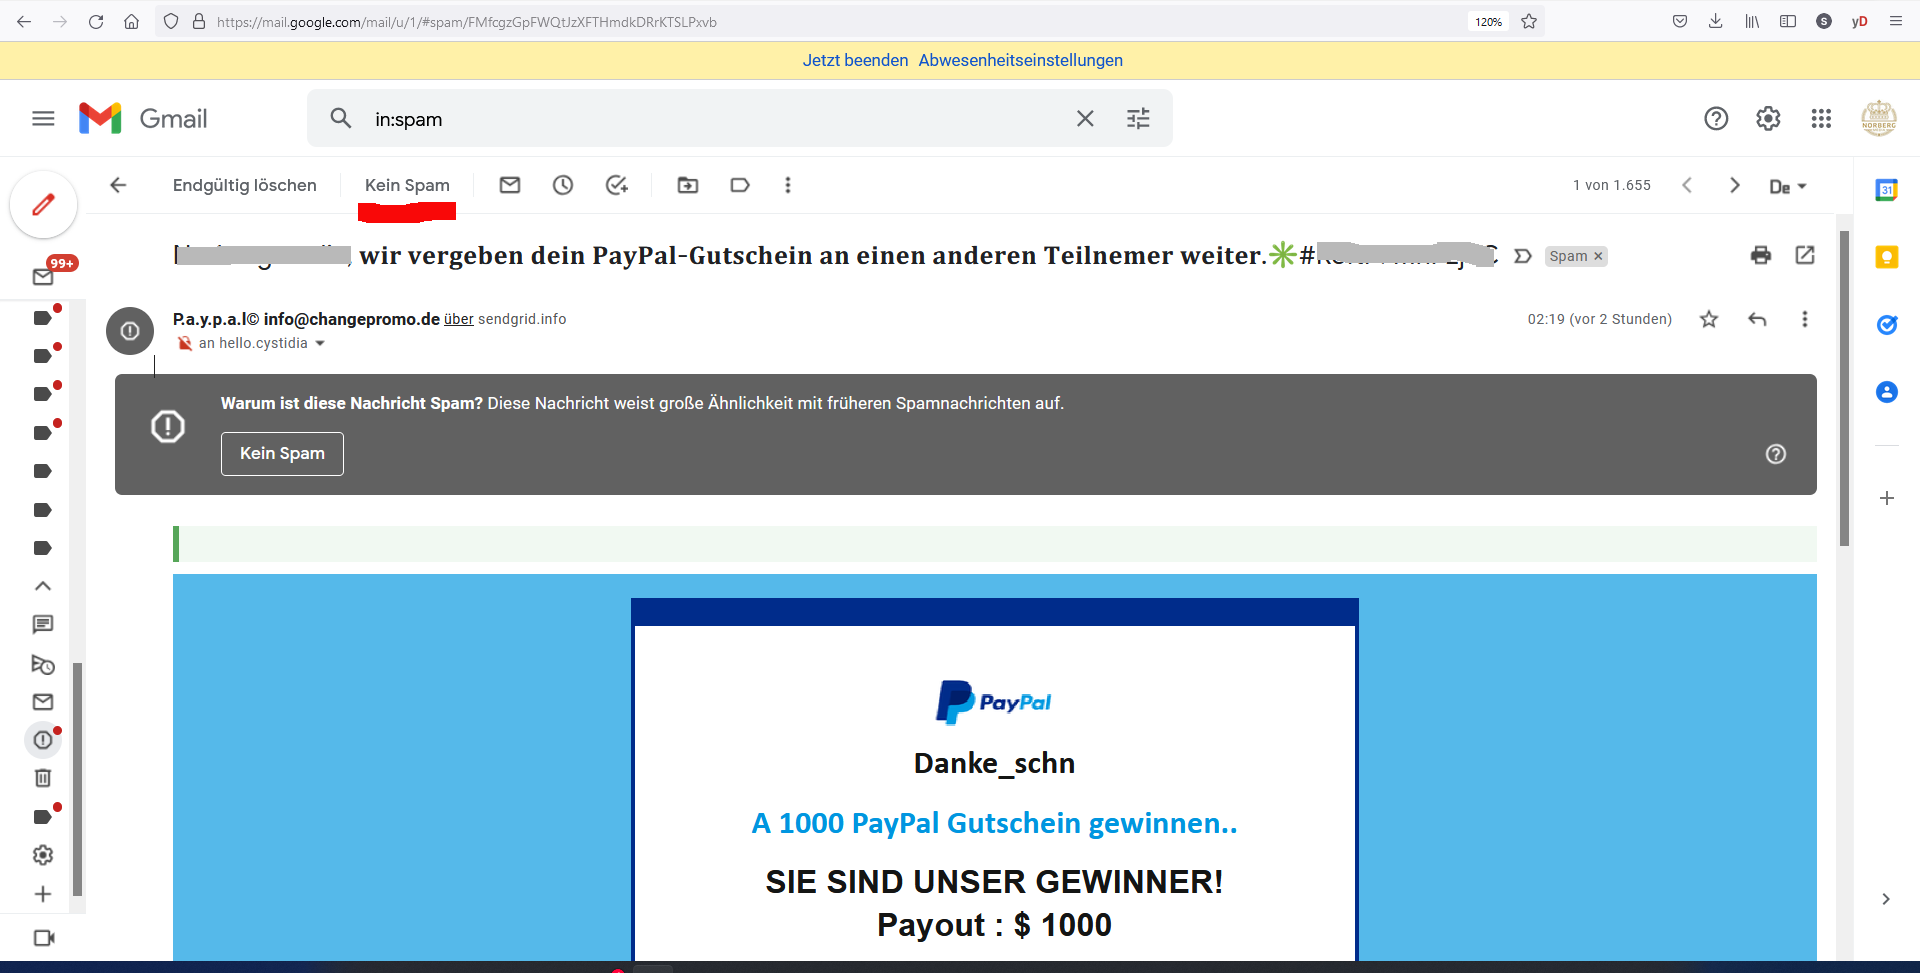
Task: Get add-ons plus in side panel
Action: click(x=1887, y=498)
